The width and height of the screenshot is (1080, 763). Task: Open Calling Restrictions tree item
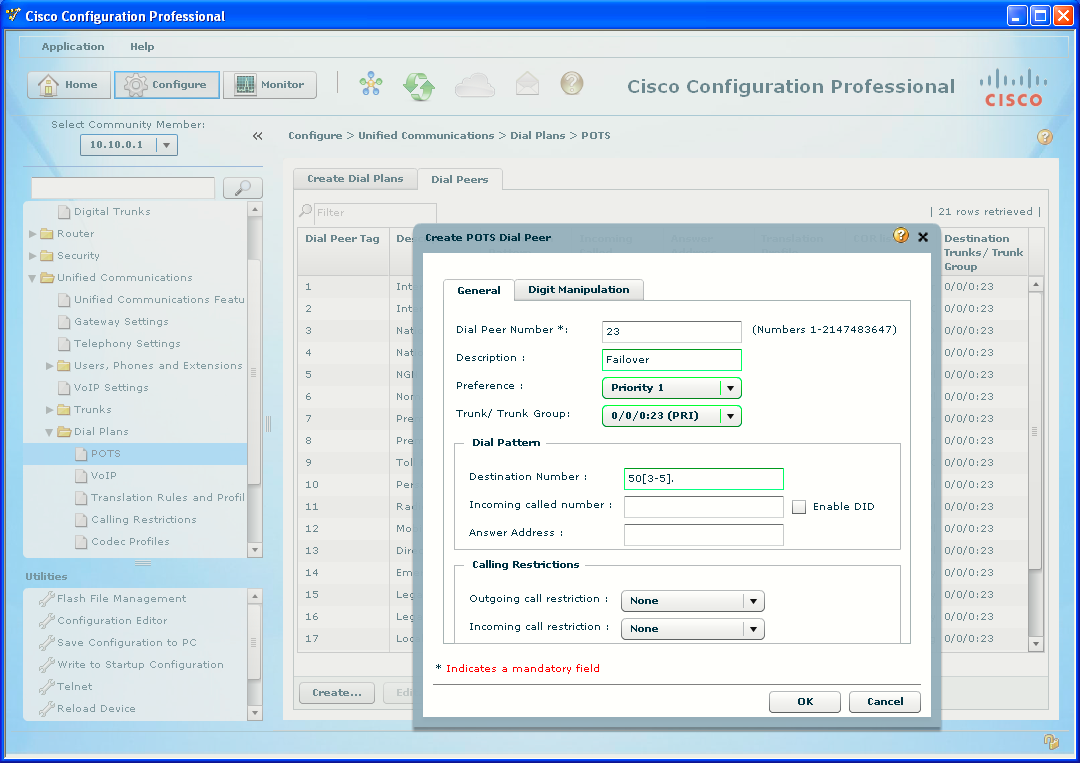[144, 520]
